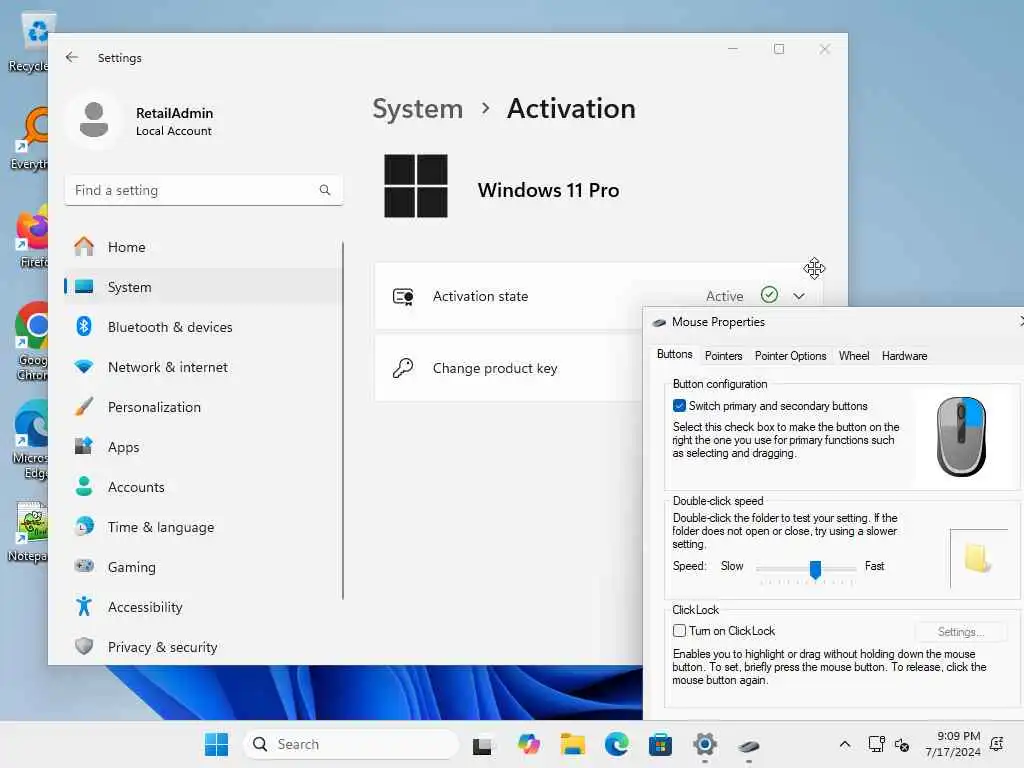Switch to the Hardware tab
Screen dimensions: 1024x768
(904, 356)
